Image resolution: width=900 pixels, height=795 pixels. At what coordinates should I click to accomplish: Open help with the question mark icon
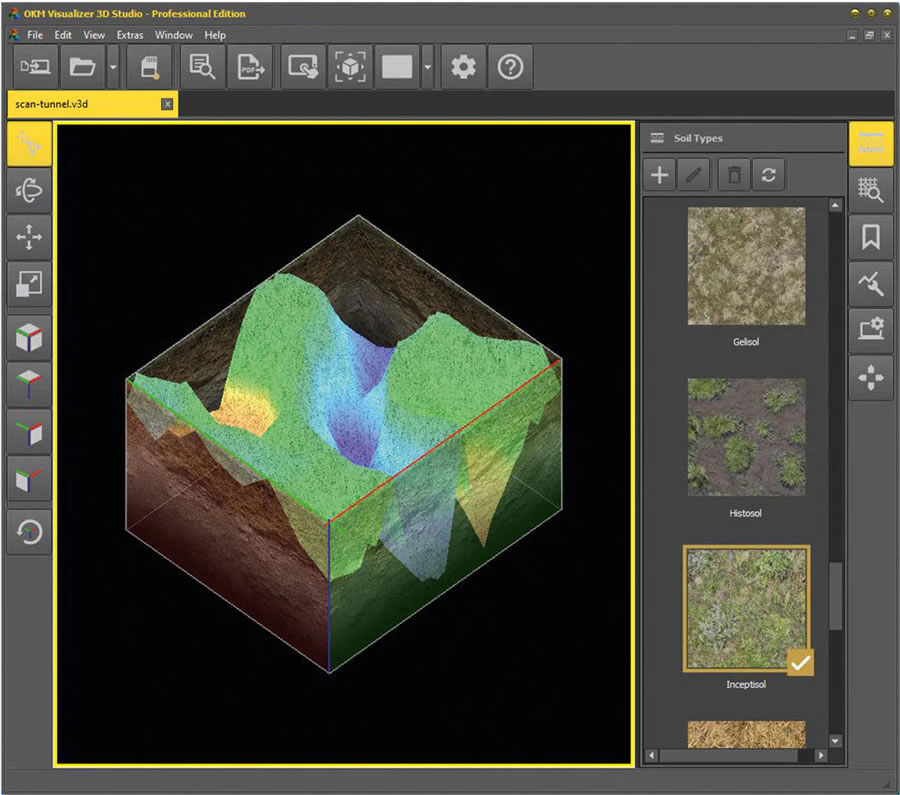tap(510, 67)
